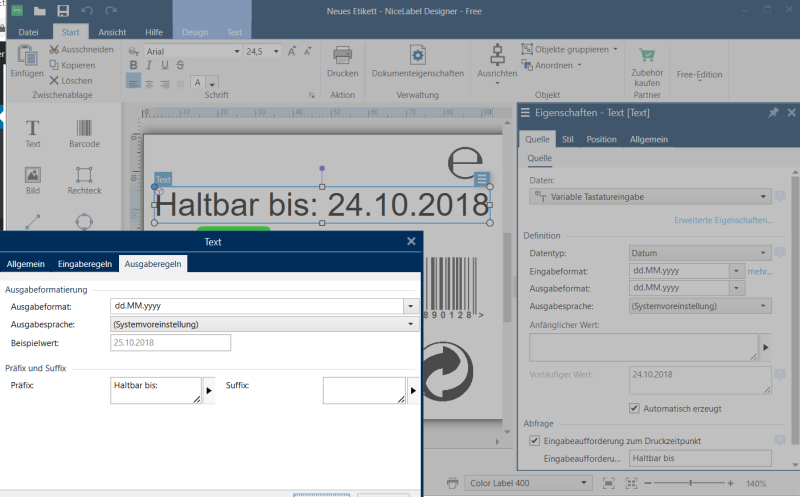This screenshot has width=800, height=497.
Task: Align text right in Schrift group
Action: [x=165, y=83]
